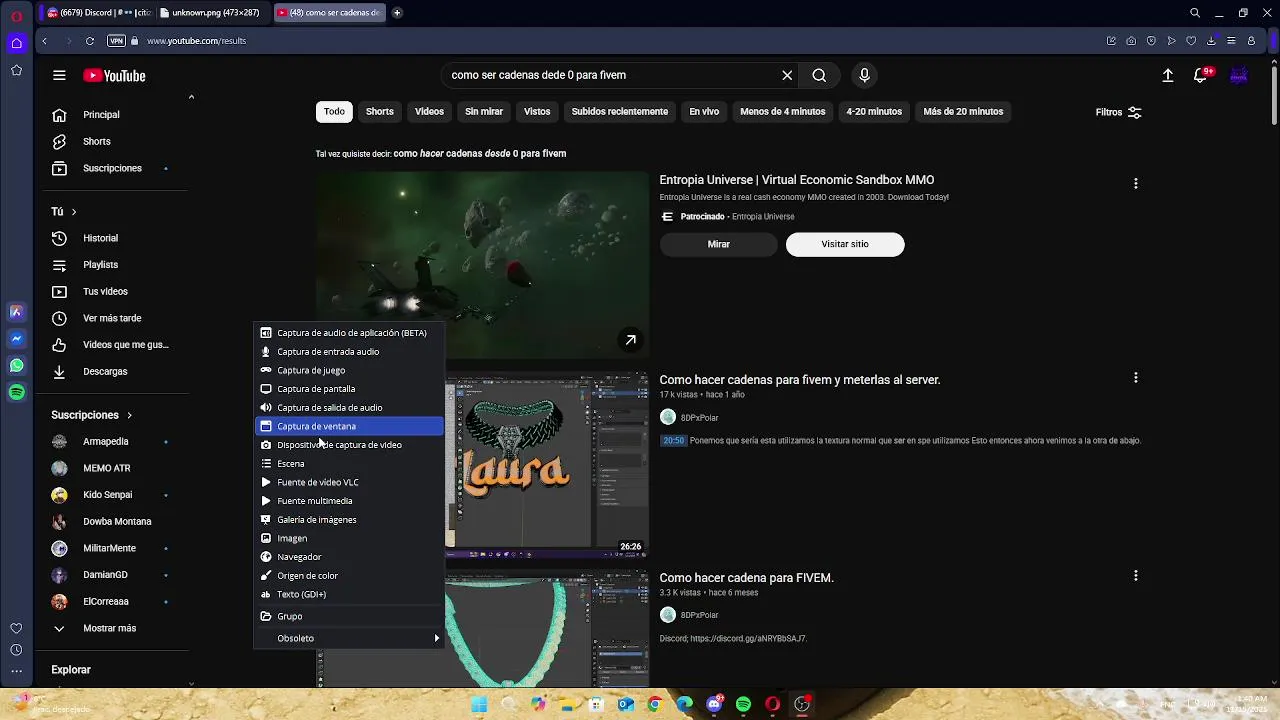Open YouTube notifications bell
Viewport: 1280px width, 720px height.
click(x=1201, y=75)
